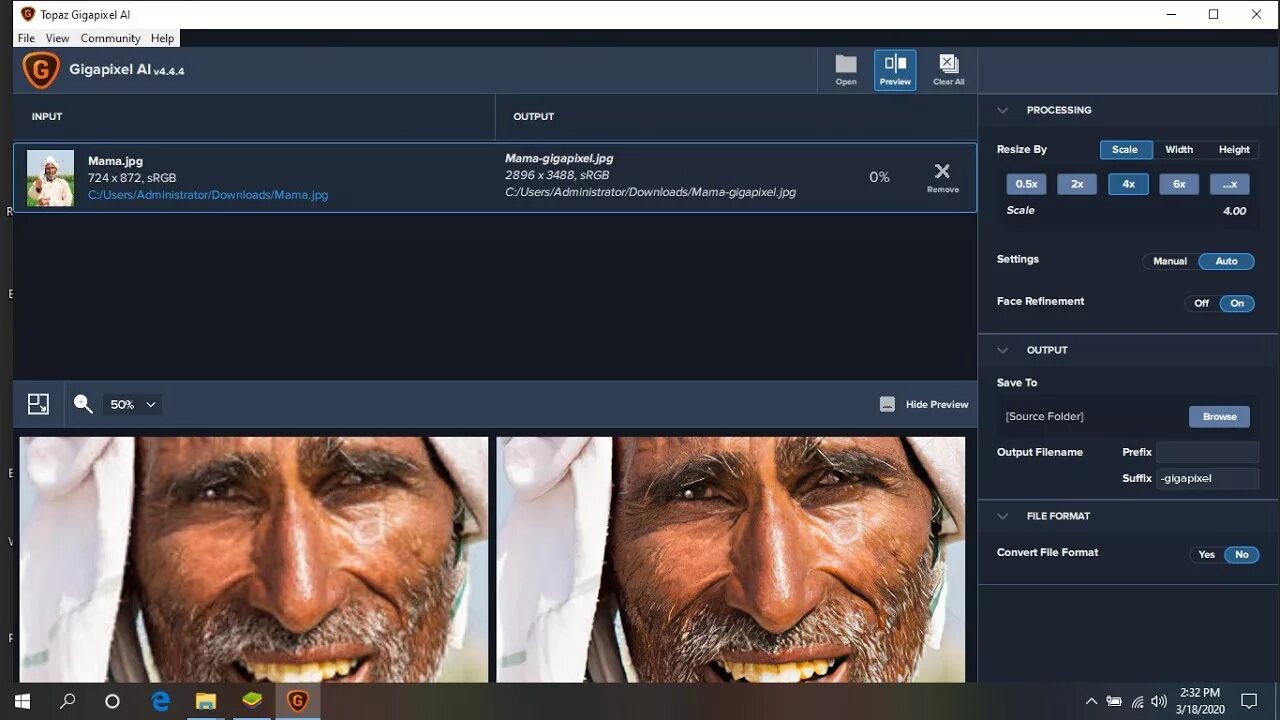Click the taskbar clock showing 2:32 PM
This screenshot has height=720, width=1280.
coord(1199,692)
